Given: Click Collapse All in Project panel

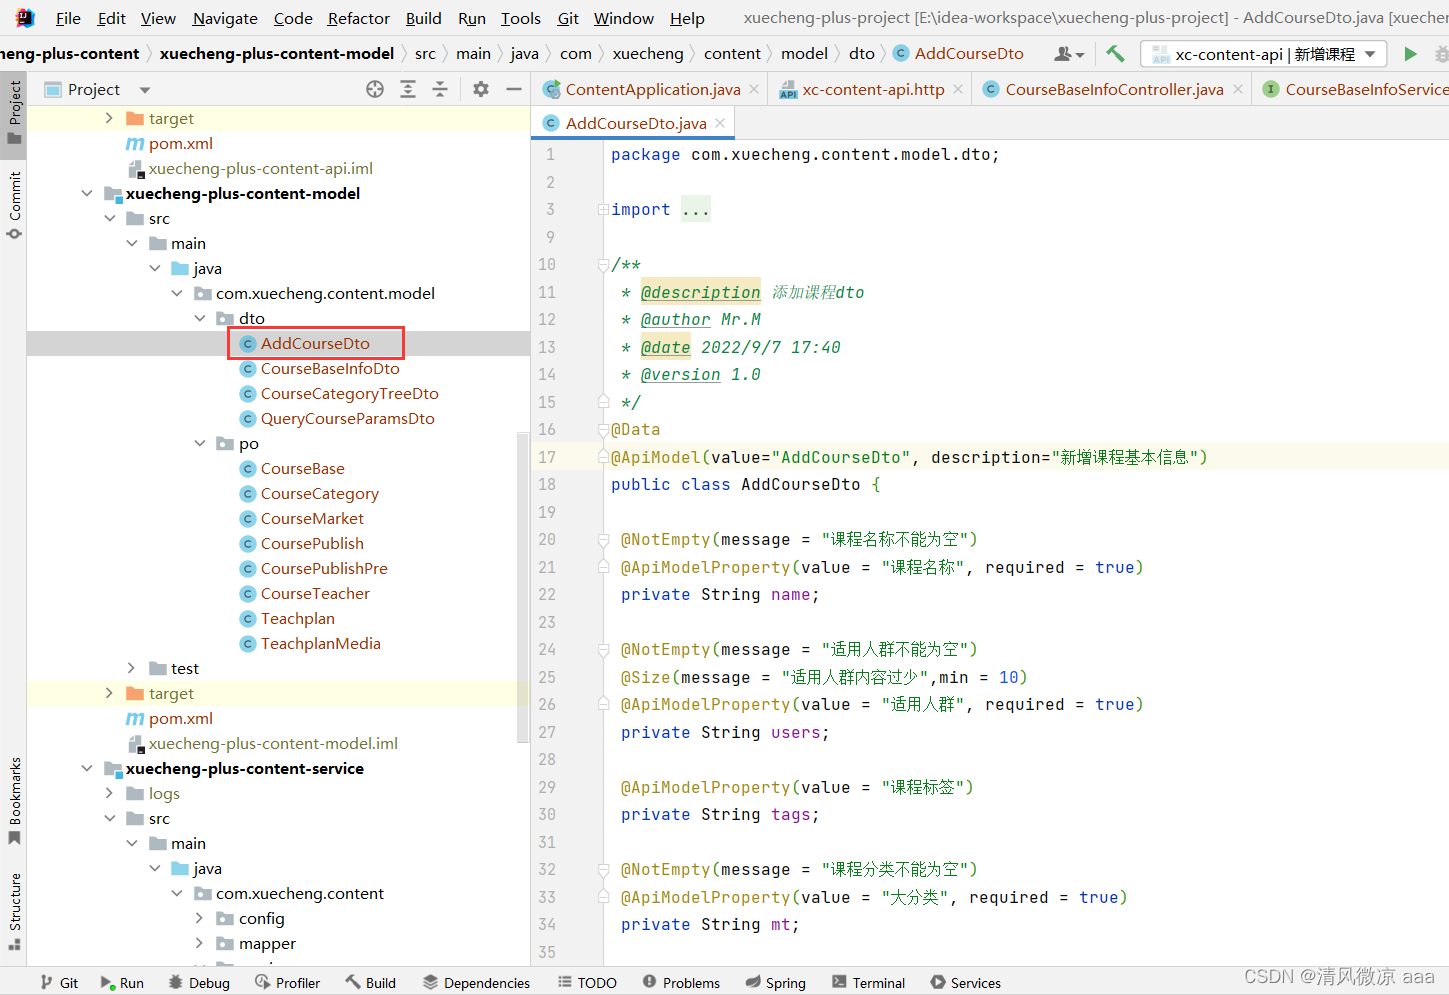Looking at the screenshot, I should (x=440, y=89).
